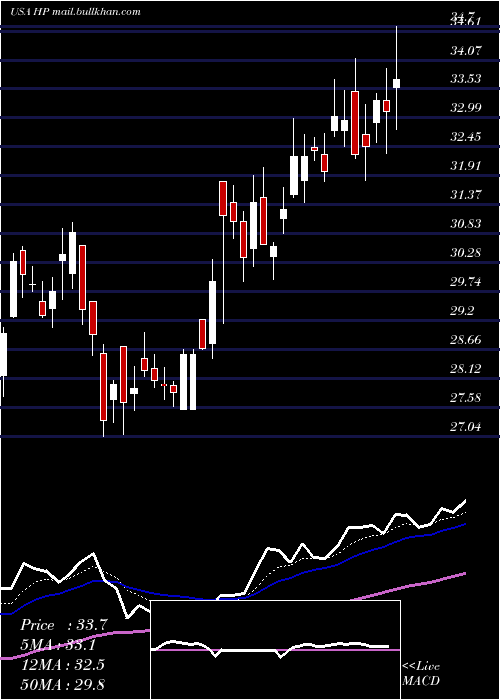Image resolution: width=500 pixels, height=700 pixels.
Task: Click the 30.28 price axis label
Action: tap(466, 253)
